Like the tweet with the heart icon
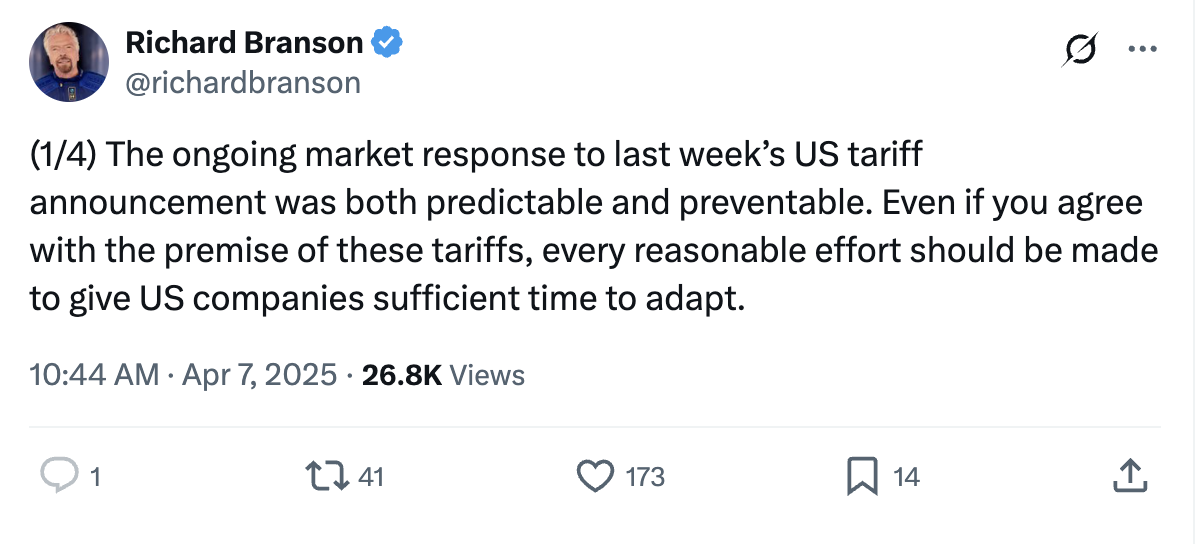The image size is (1196, 544). coord(595,477)
